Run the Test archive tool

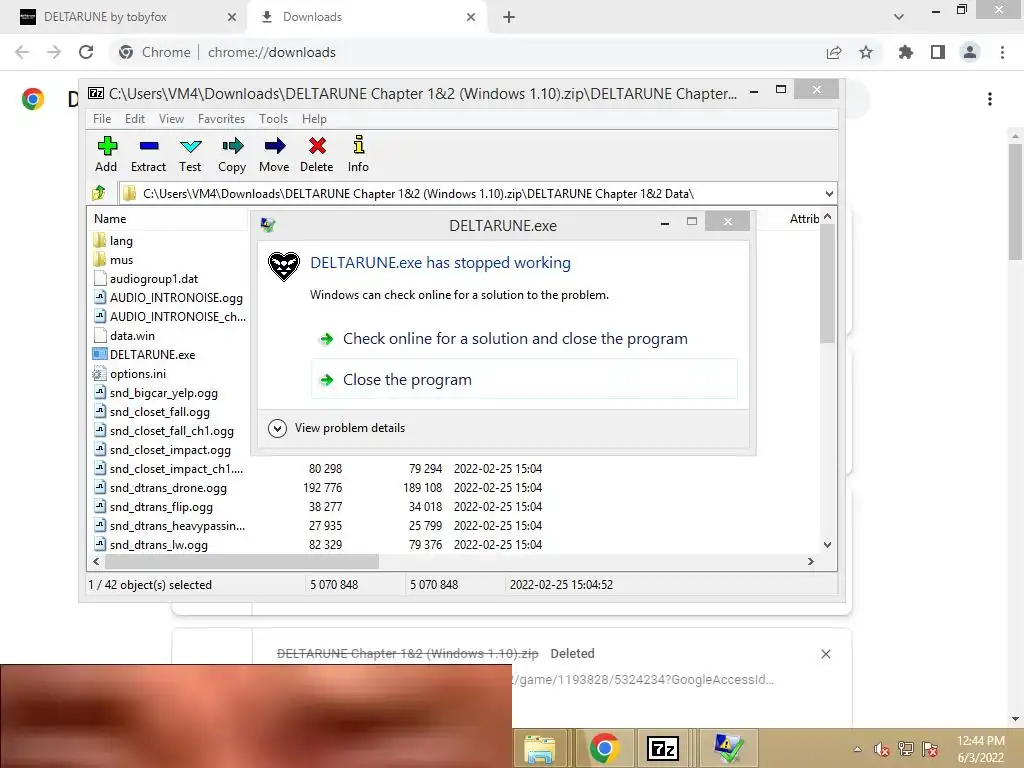pos(191,146)
